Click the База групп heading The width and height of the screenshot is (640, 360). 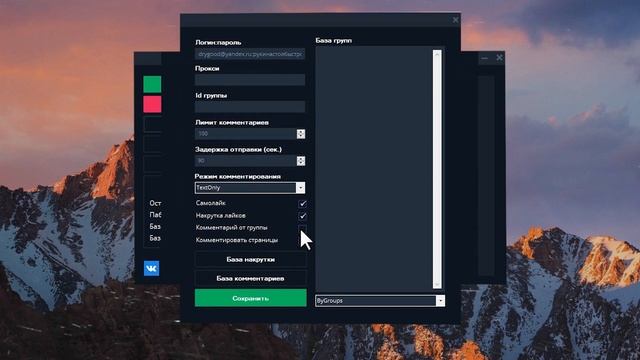point(333,40)
